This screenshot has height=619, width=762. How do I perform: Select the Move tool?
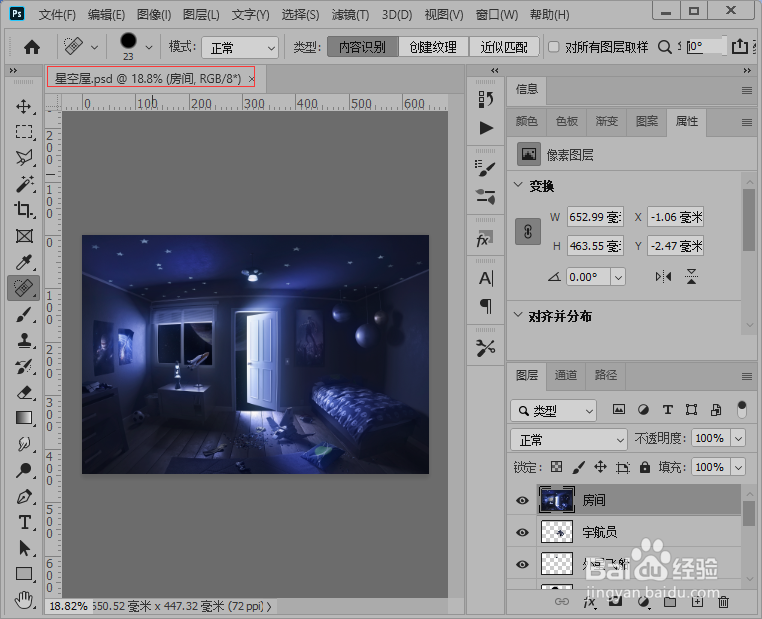pyautogui.click(x=24, y=106)
